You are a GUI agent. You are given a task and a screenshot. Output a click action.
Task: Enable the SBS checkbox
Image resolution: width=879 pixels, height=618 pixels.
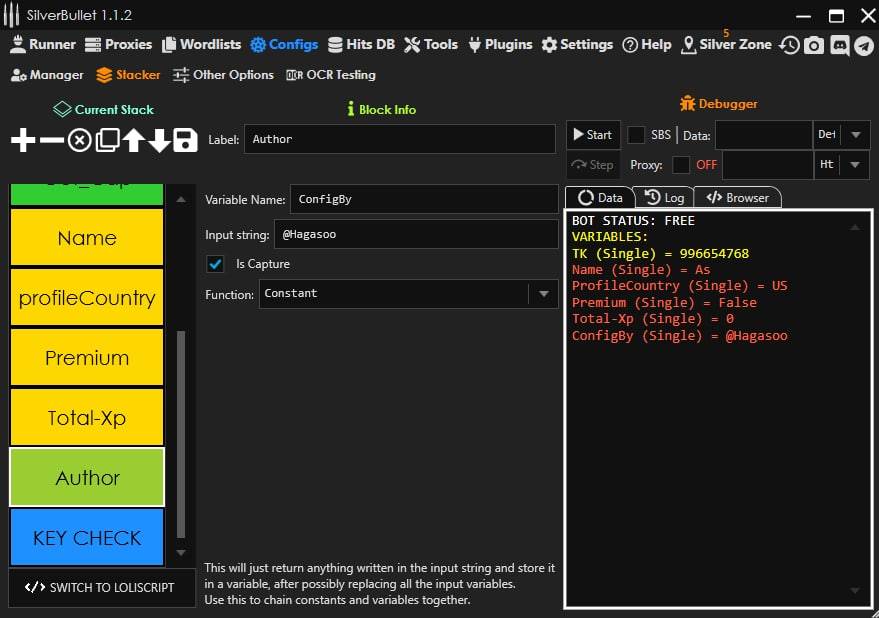(636, 135)
